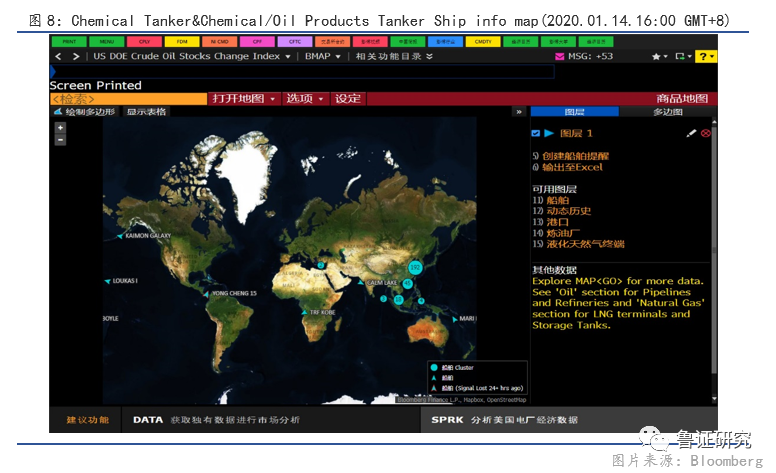Open the 选项 options dropdown
The width and height of the screenshot is (776, 473).
click(304, 99)
